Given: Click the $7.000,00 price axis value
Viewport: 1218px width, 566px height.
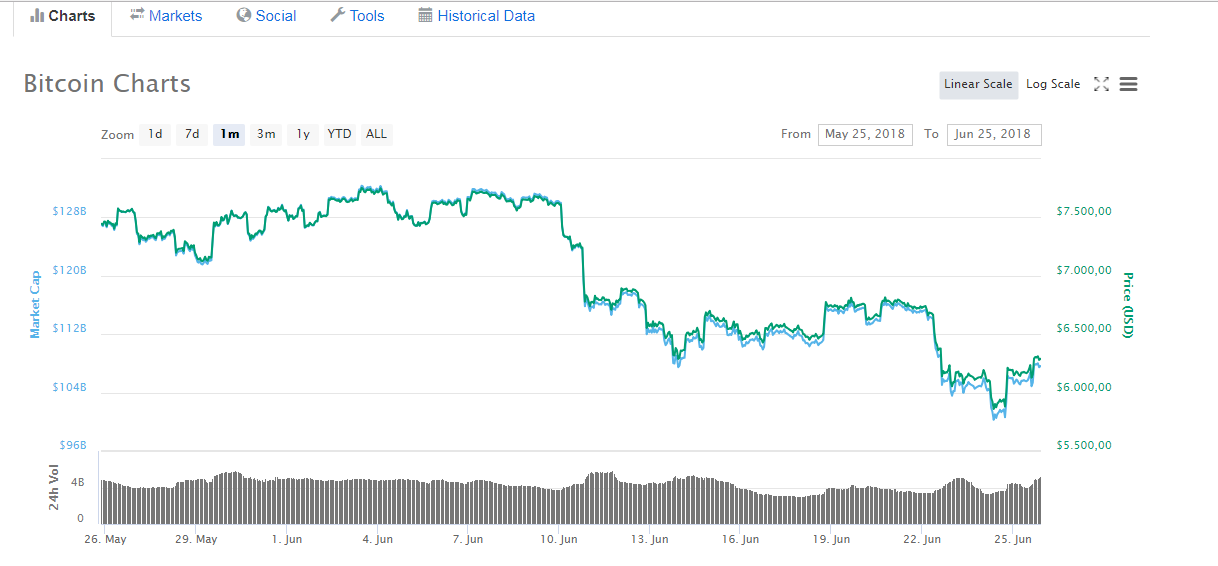Looking at the screenshot, I should [x=1084, y=270].
